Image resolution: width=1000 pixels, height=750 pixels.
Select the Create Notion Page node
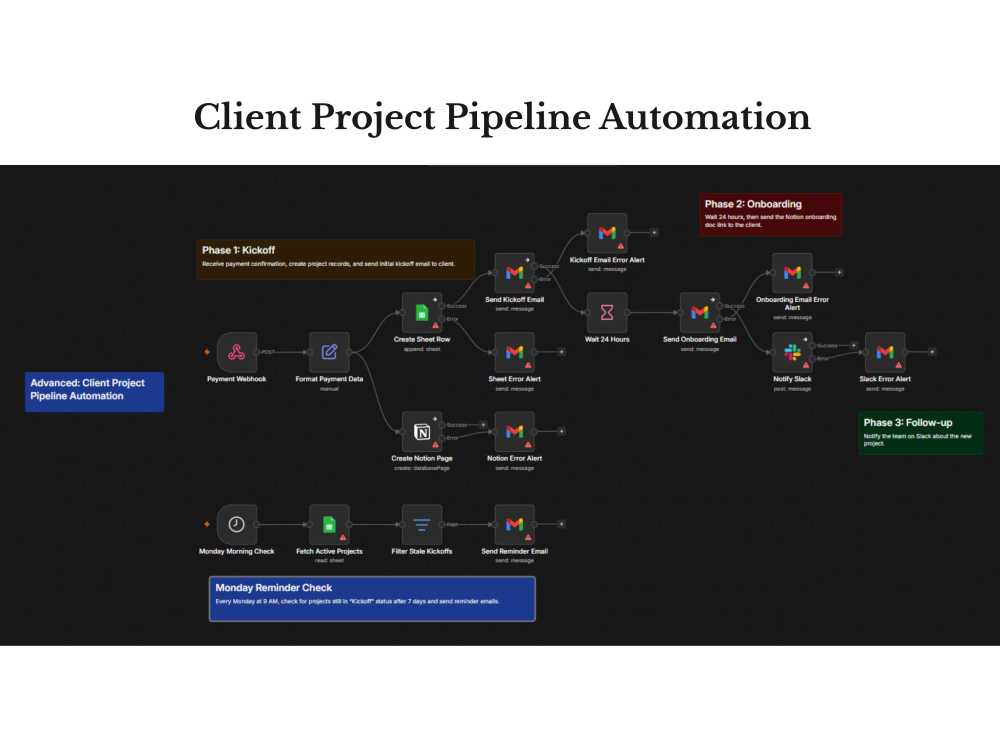click(x=422, y=432)
